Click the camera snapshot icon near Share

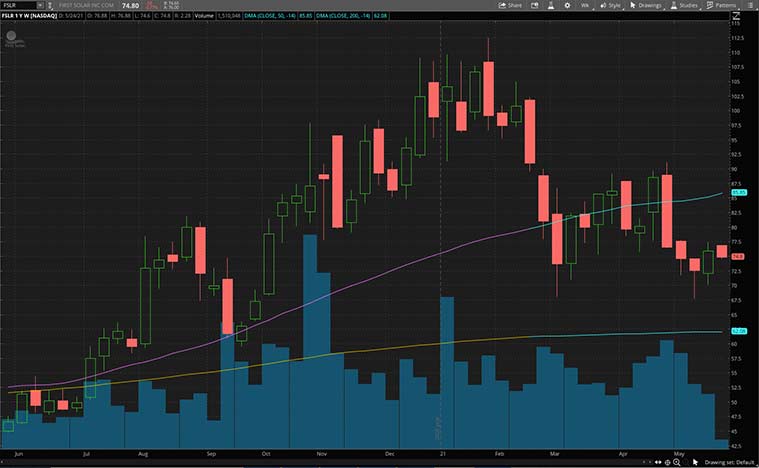(x=535, y=5)
